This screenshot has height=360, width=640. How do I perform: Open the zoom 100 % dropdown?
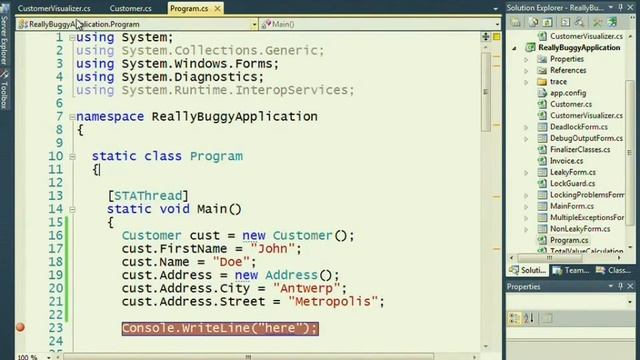tap(49, 357)
